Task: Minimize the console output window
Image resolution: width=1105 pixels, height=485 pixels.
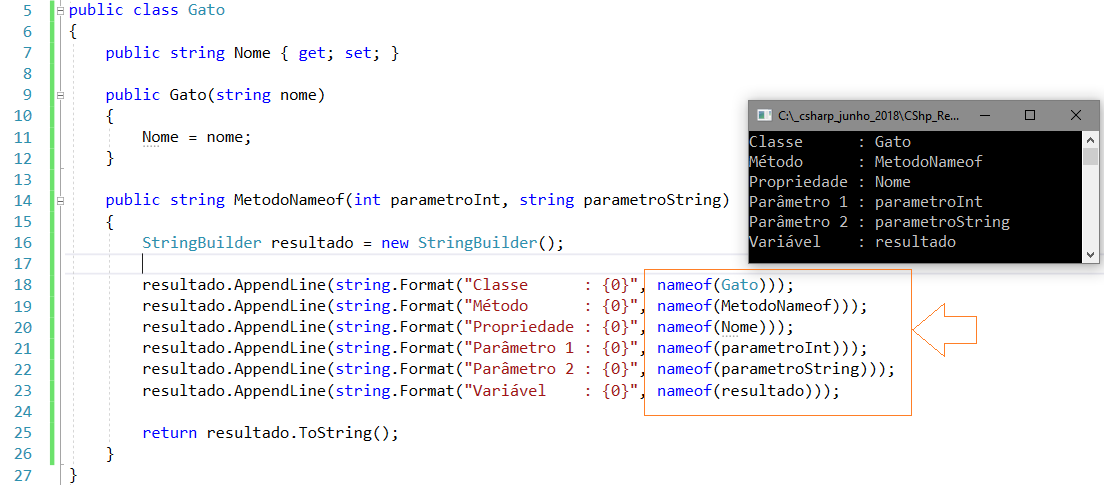Action: click(x=984, y=115)
